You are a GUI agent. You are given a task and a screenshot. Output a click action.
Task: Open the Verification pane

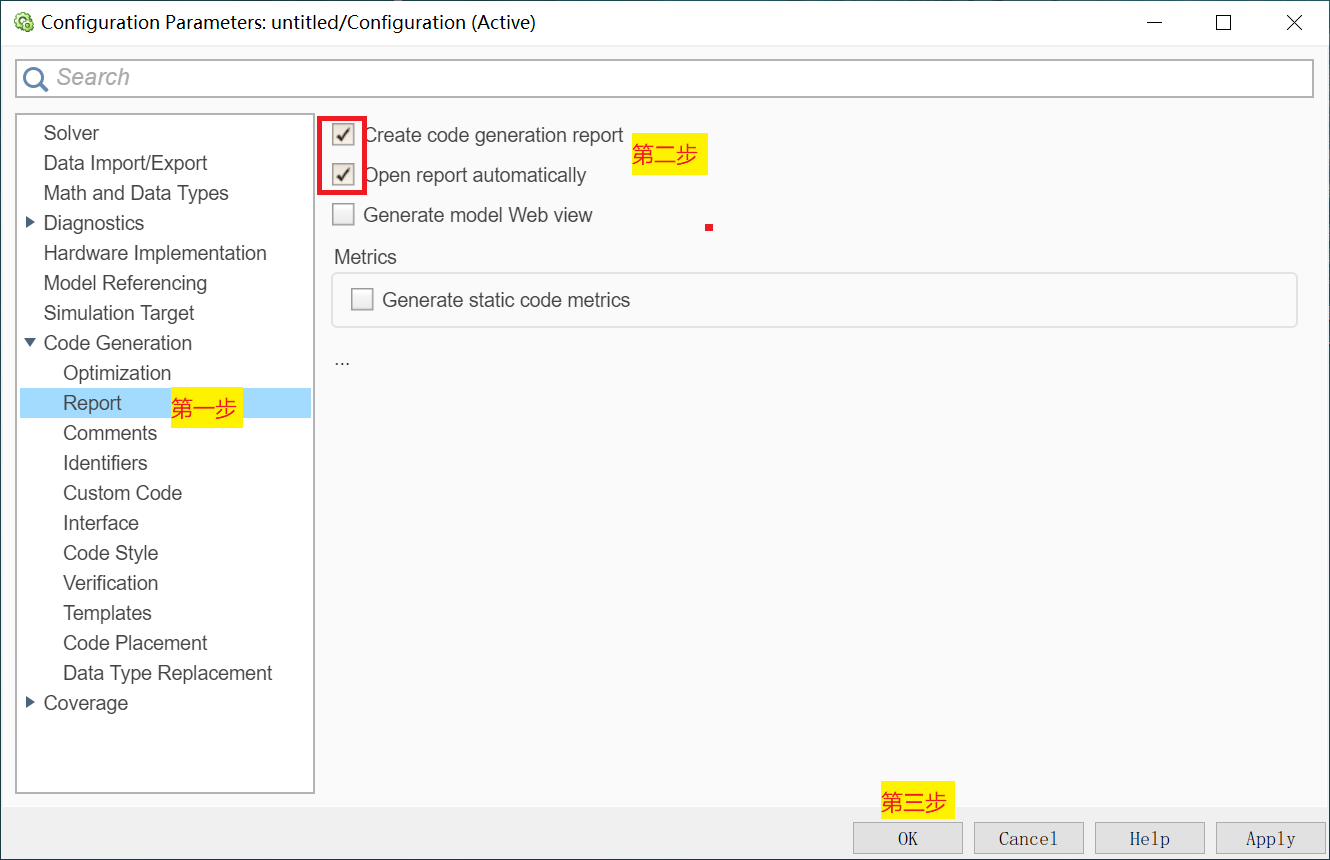point(110,583)
